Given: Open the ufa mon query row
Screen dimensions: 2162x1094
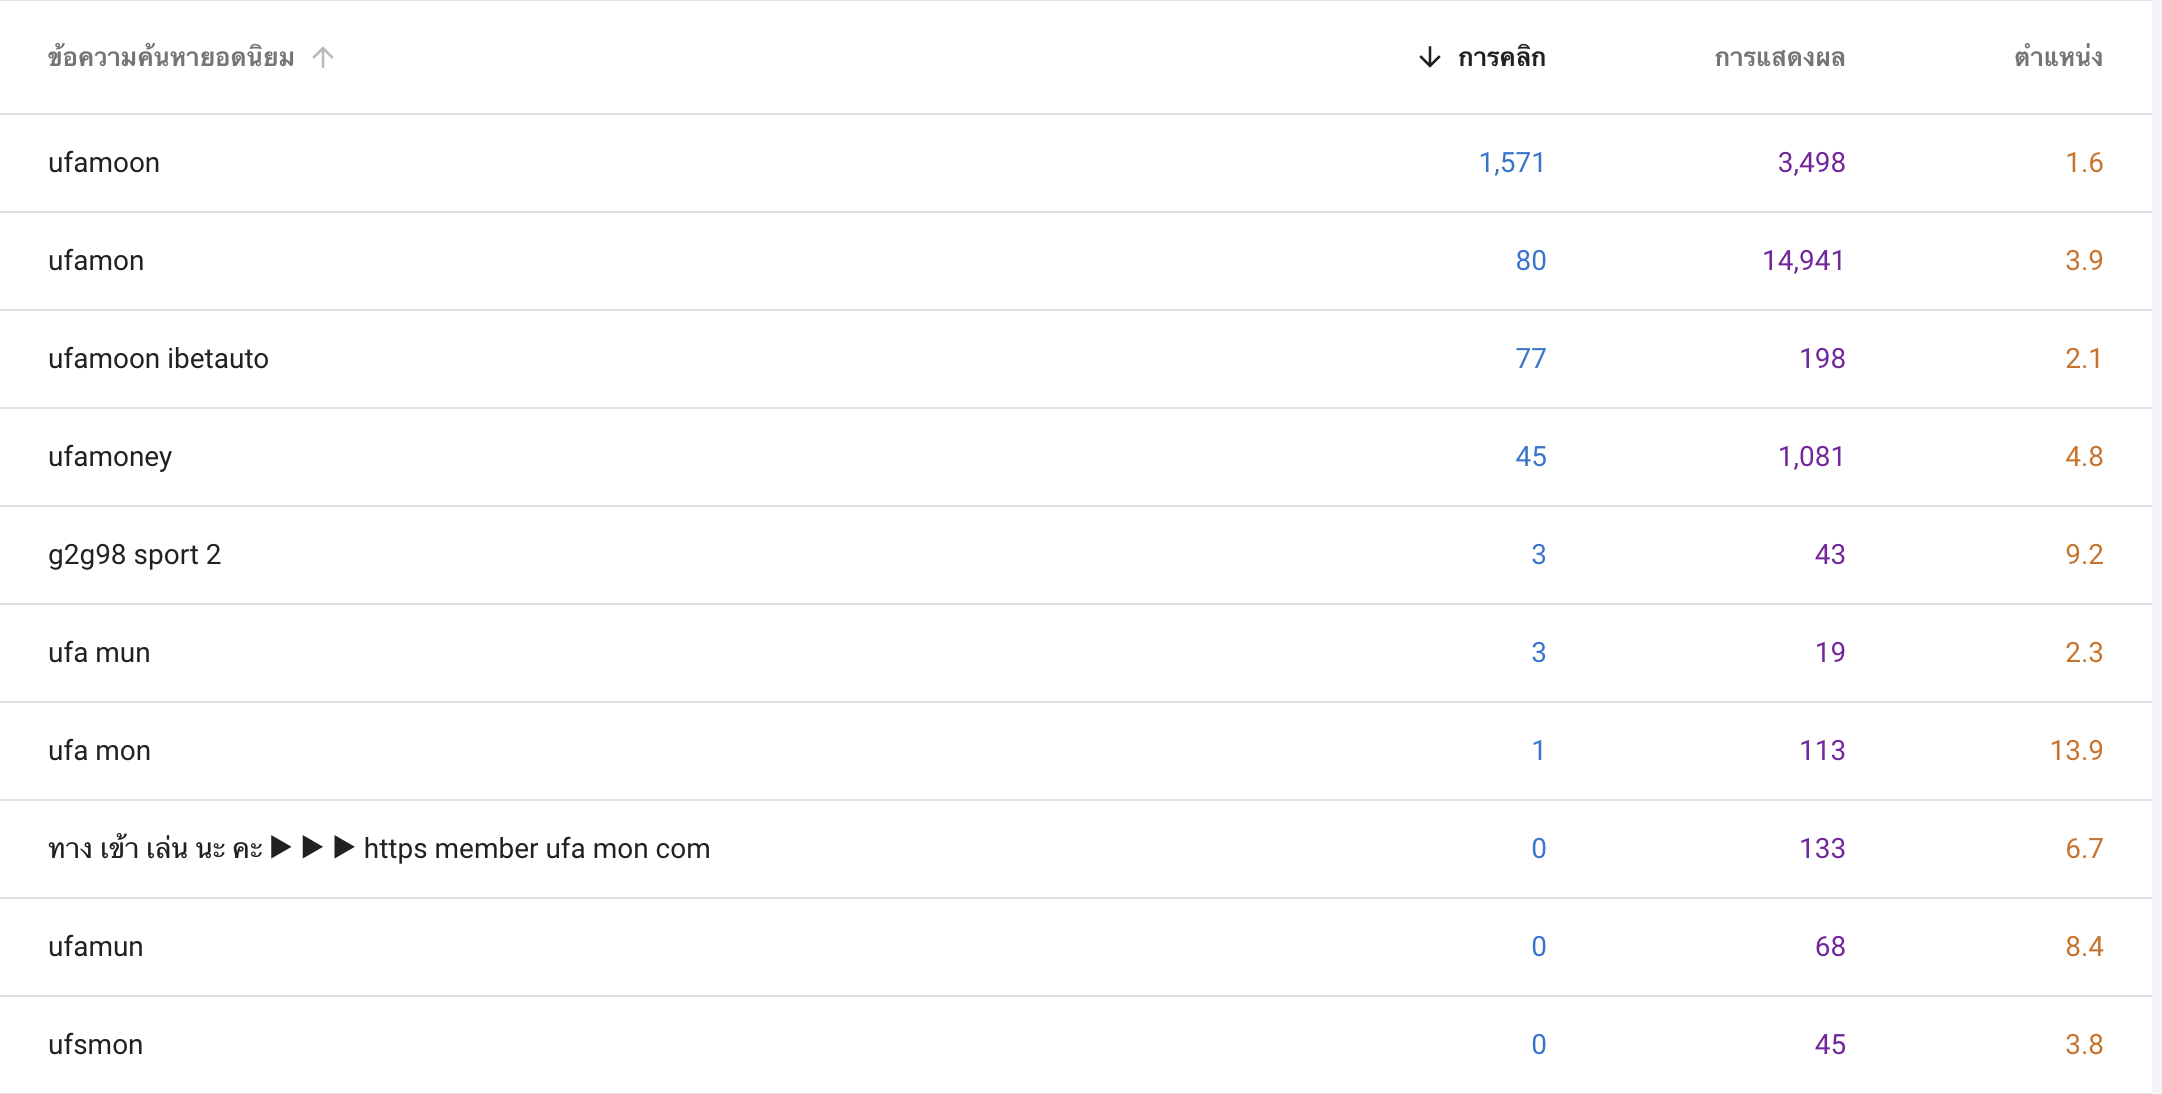Looking at the screenshot, I should click(x=1075, y=751).
